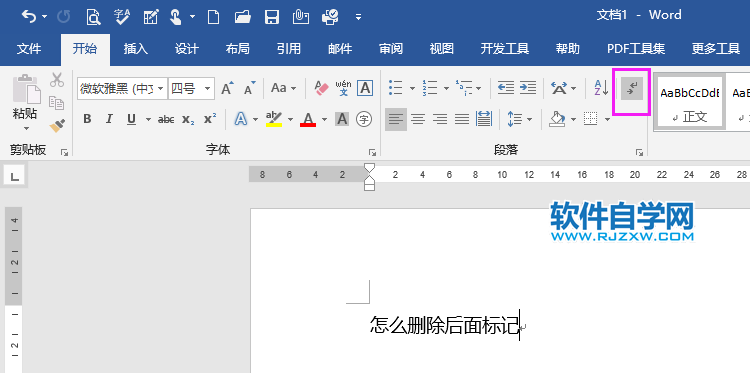Screen dimensions: 750x373
Task: Increase the paragraph indent
Action: tap(527, 88)
